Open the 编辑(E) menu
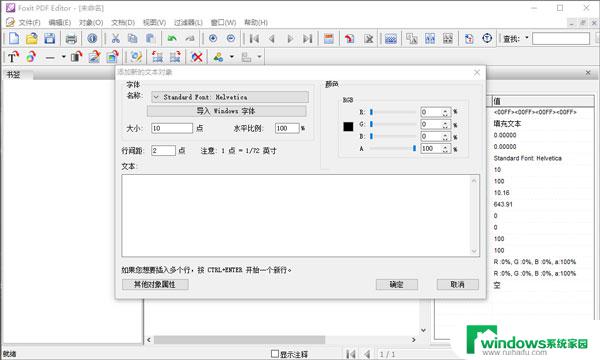Screen dimensions: 600x360 (x=60, y=23)
